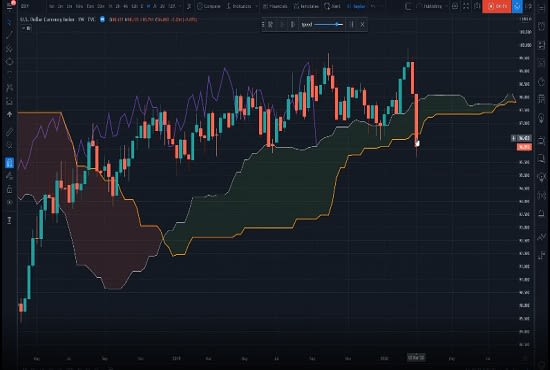Click the plus button on the price label
Screen dimensions: 550x370
coord(514,138)
